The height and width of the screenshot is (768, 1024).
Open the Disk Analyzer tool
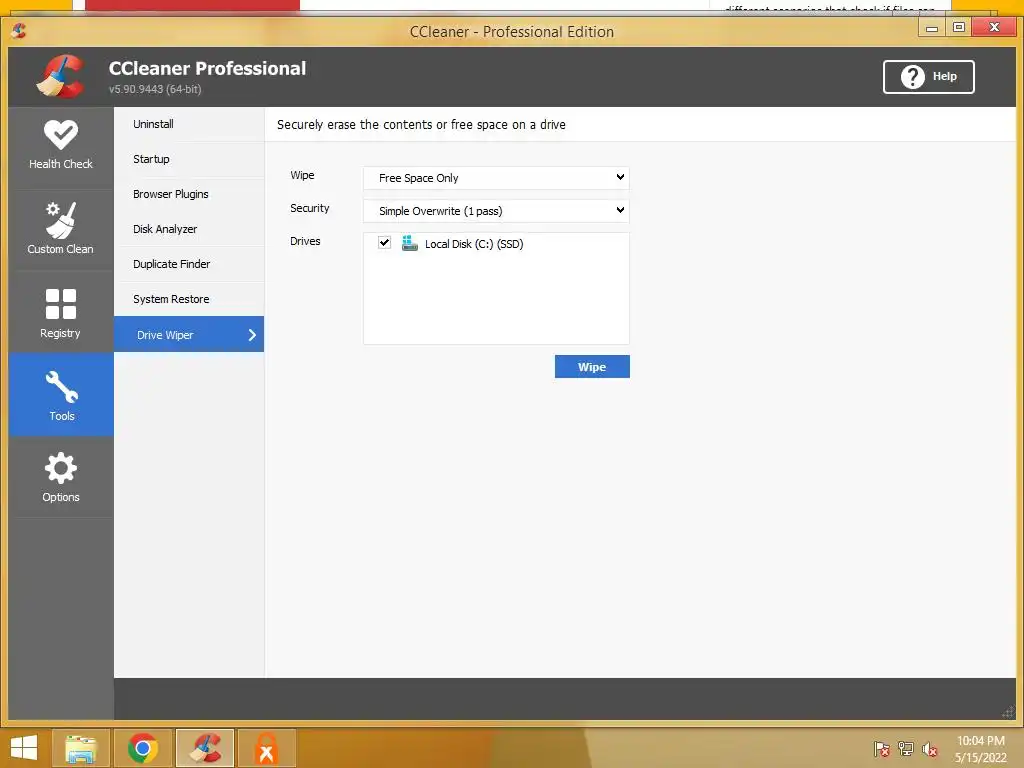point(189,229)
